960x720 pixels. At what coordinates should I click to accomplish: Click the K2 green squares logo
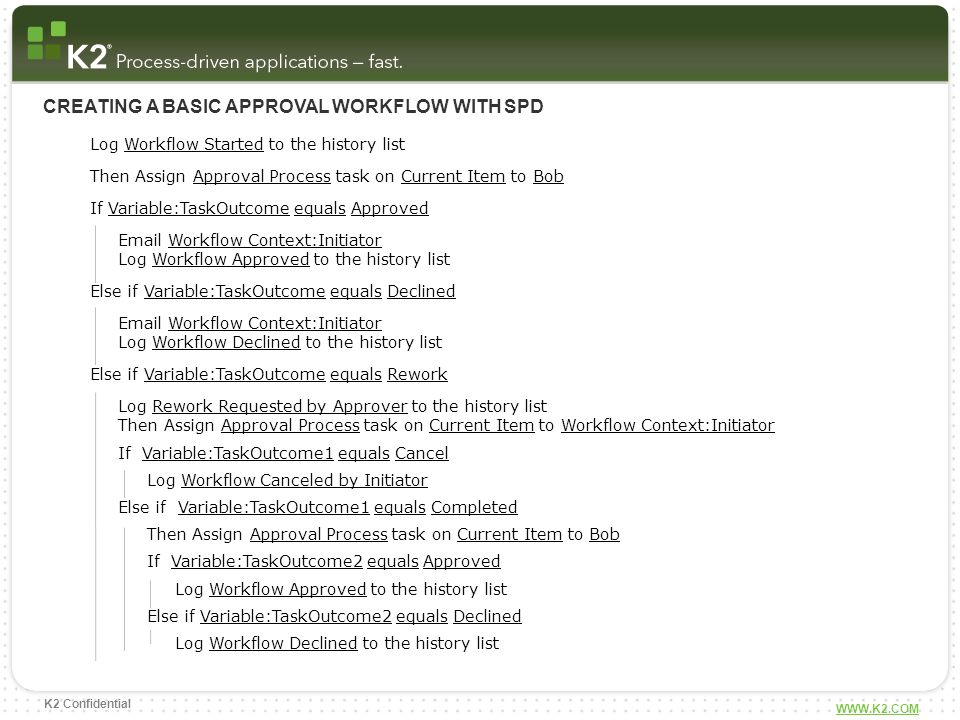[47, 40]
